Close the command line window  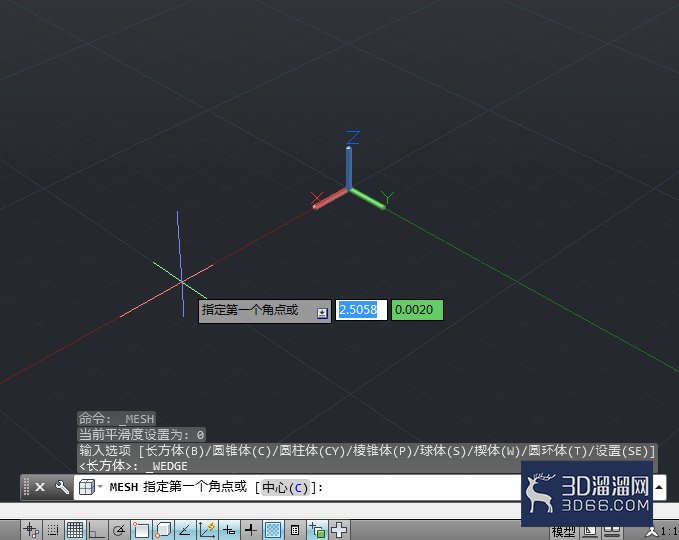(40, 487)
